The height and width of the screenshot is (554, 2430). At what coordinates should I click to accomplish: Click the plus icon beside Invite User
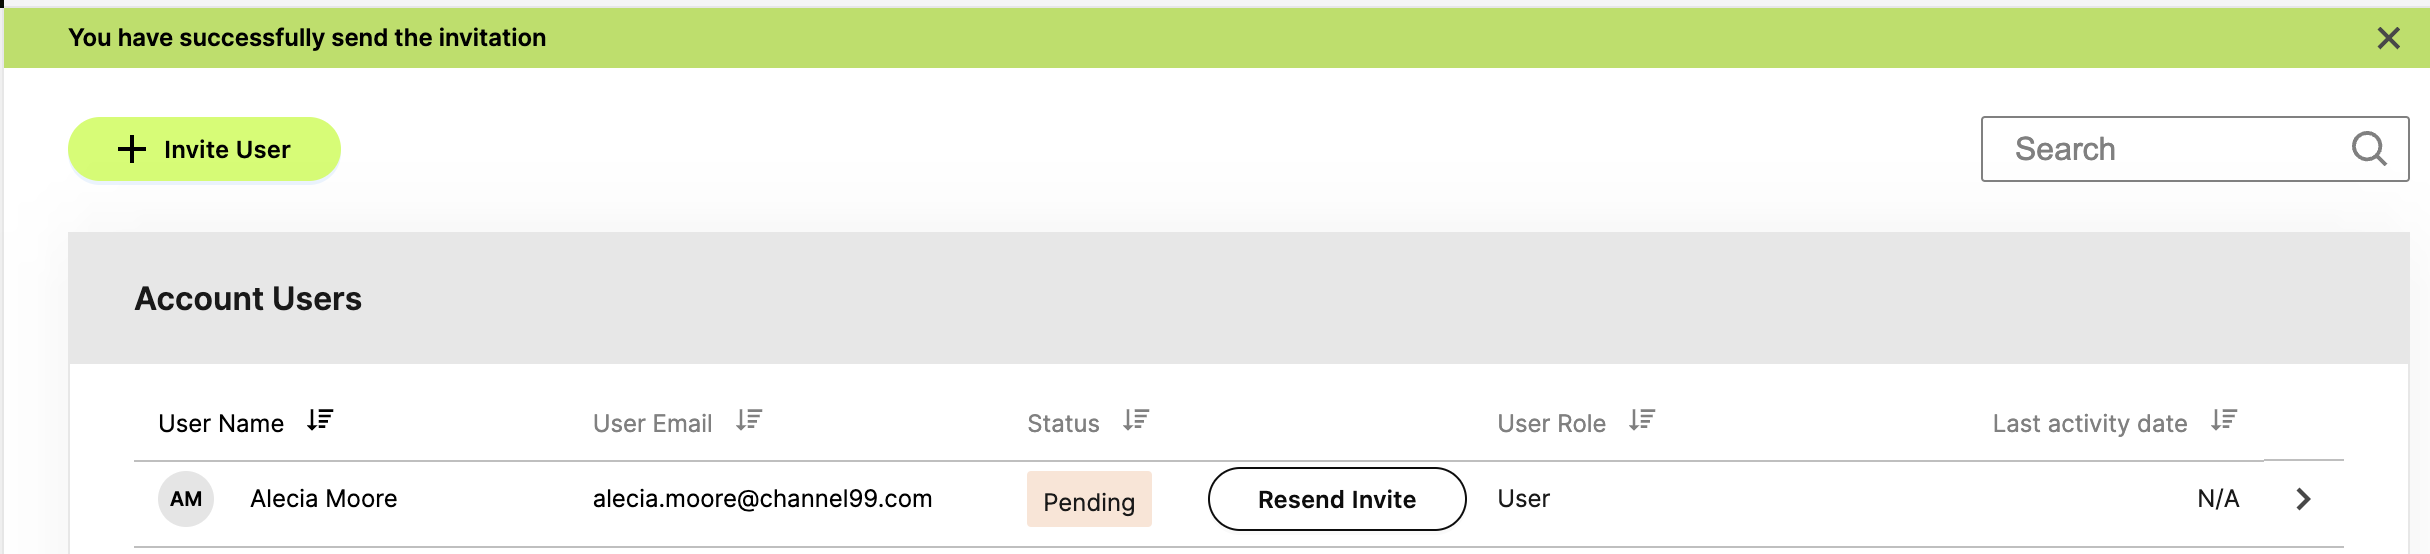pyautogui.click(x=132, y=149)
